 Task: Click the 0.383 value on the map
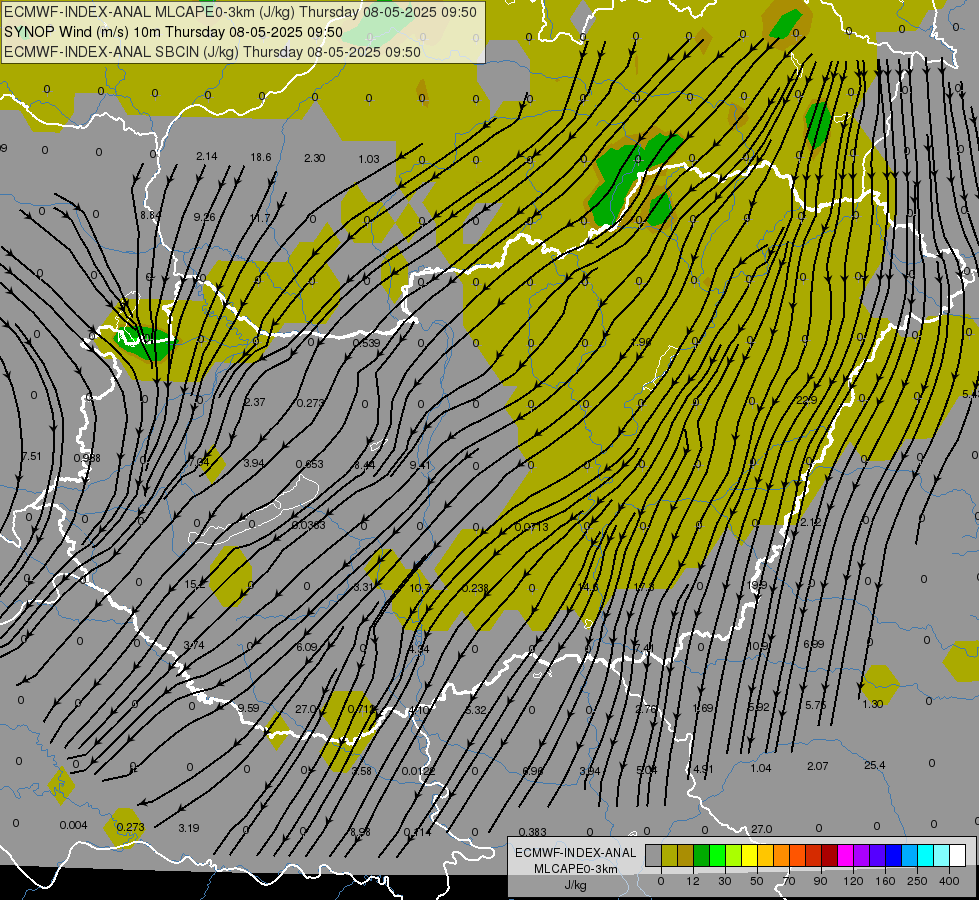coord(533,832)
